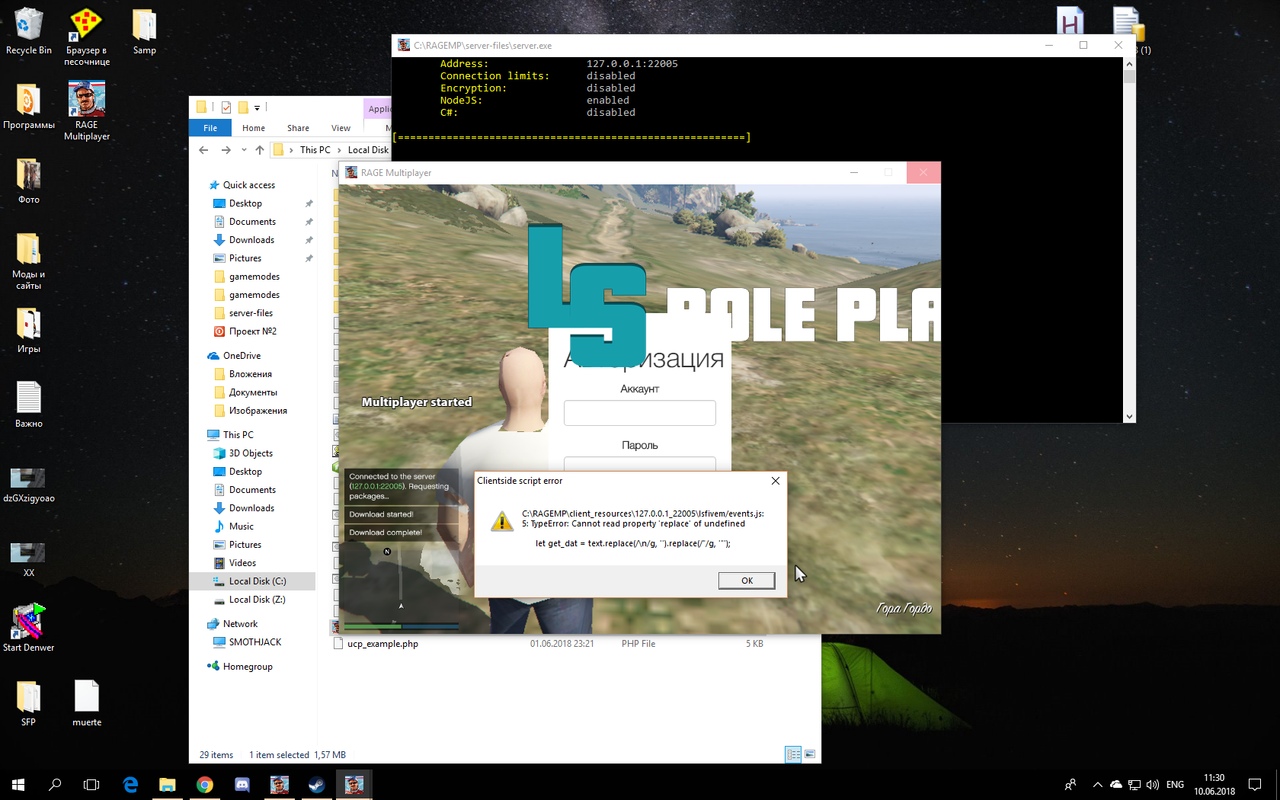Open dzGXzigyoao desktop icon
The image size is (1280, 800).
[x=29, y=485]
